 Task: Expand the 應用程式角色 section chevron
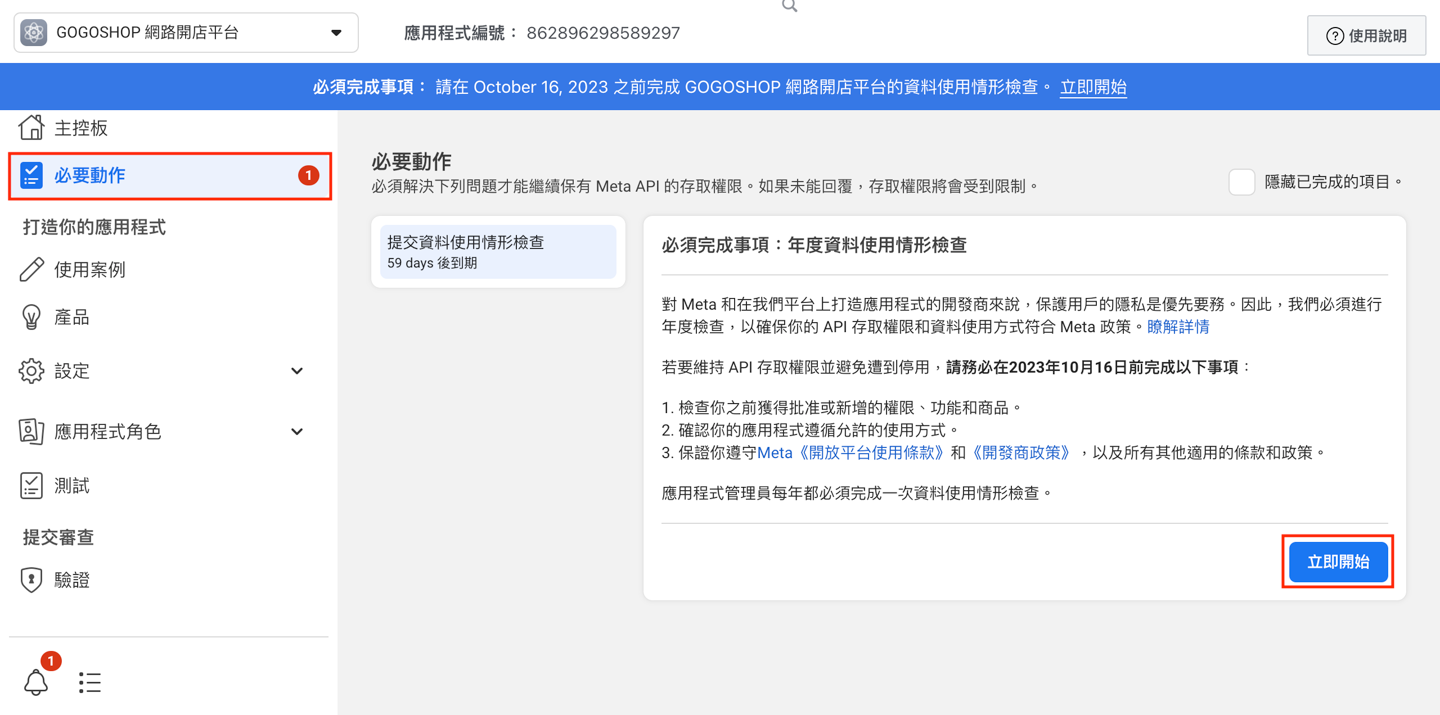(297, 432)
